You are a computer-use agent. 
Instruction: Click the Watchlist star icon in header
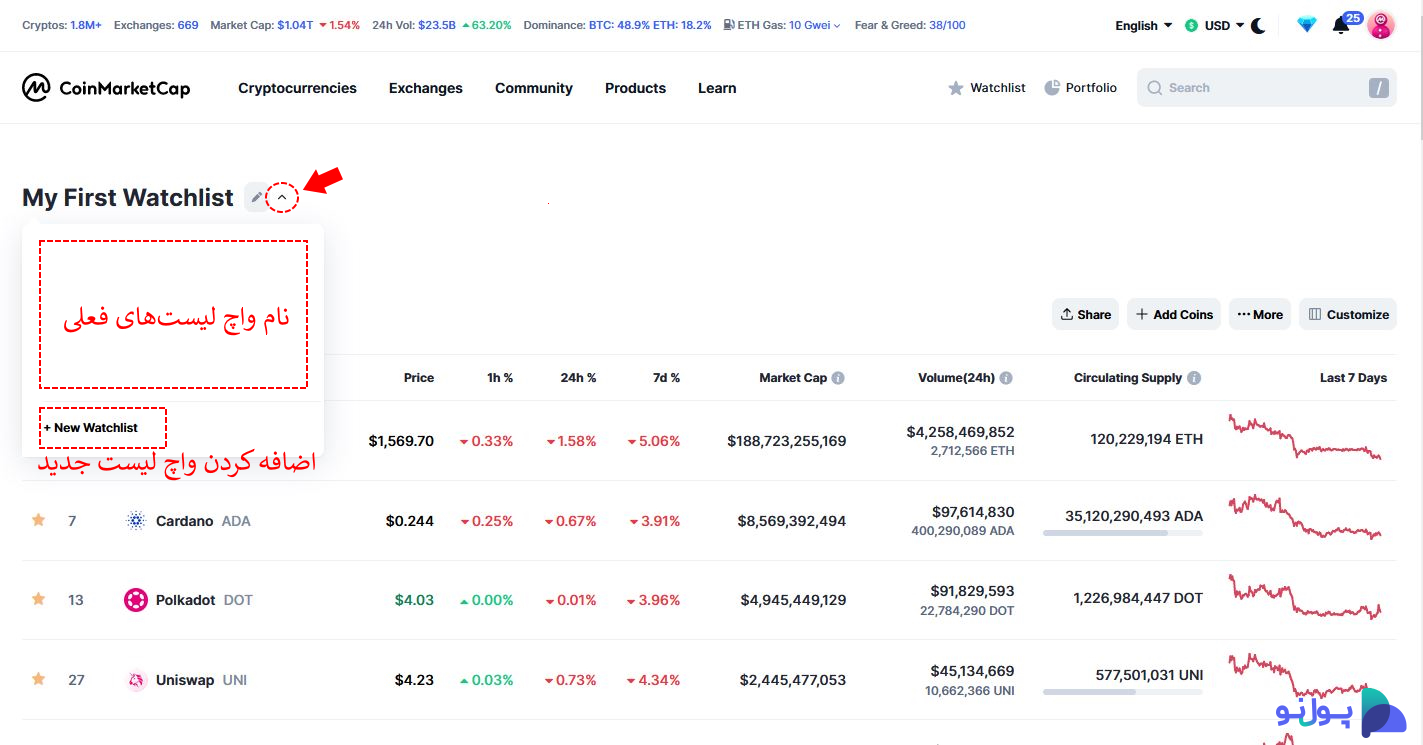(x=956, y=88)
